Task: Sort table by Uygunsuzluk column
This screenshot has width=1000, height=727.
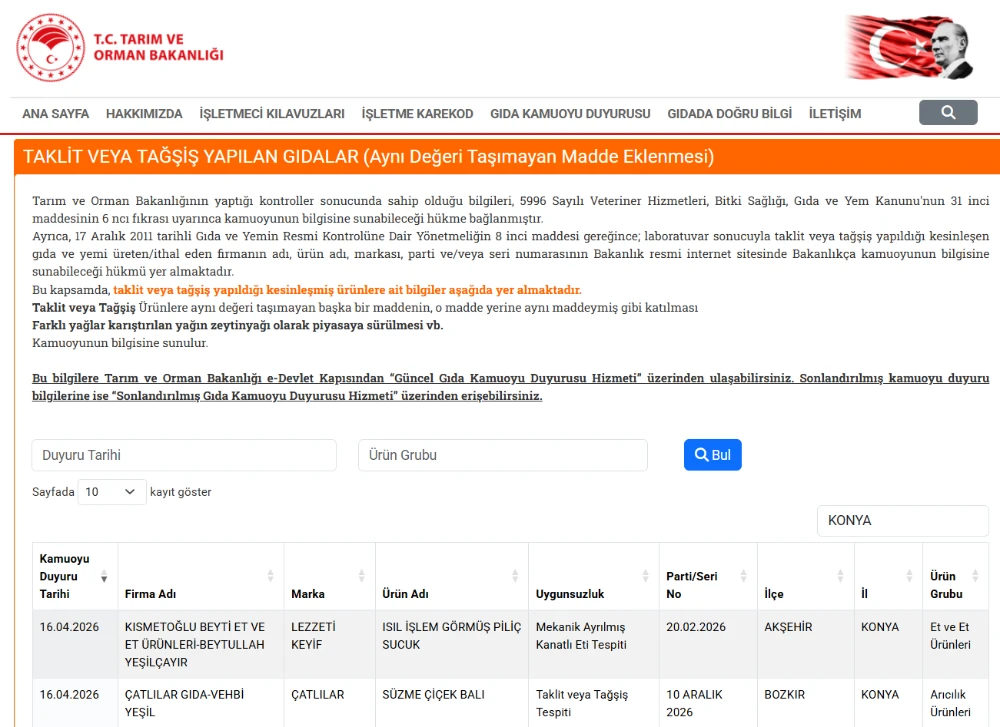Action: pos(645,577)
